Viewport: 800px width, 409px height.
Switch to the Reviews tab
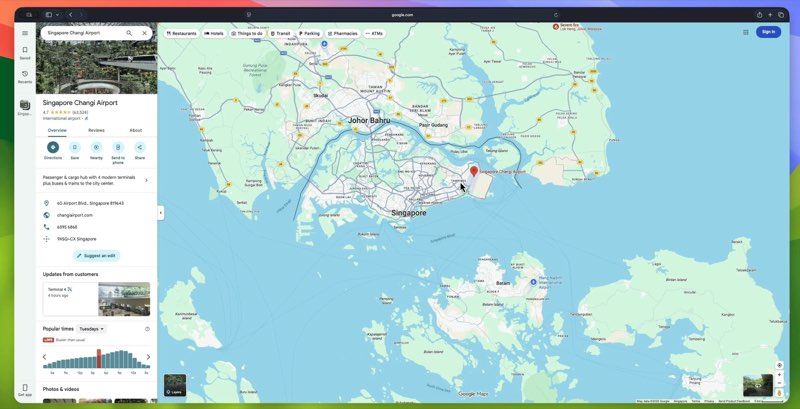pyautogui.click(x=96, y=130)
